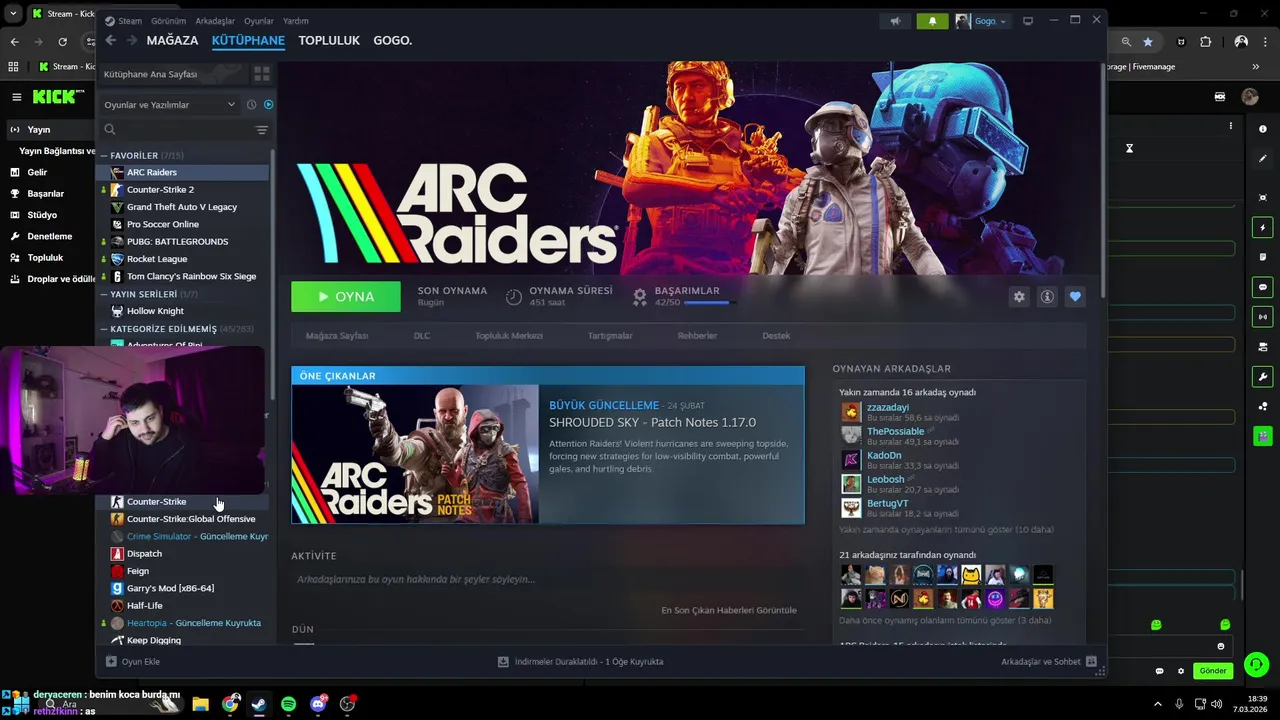Open OBS Studio from the taskbar
This screenshot has width=1280, height=720.
pos(347,704)
